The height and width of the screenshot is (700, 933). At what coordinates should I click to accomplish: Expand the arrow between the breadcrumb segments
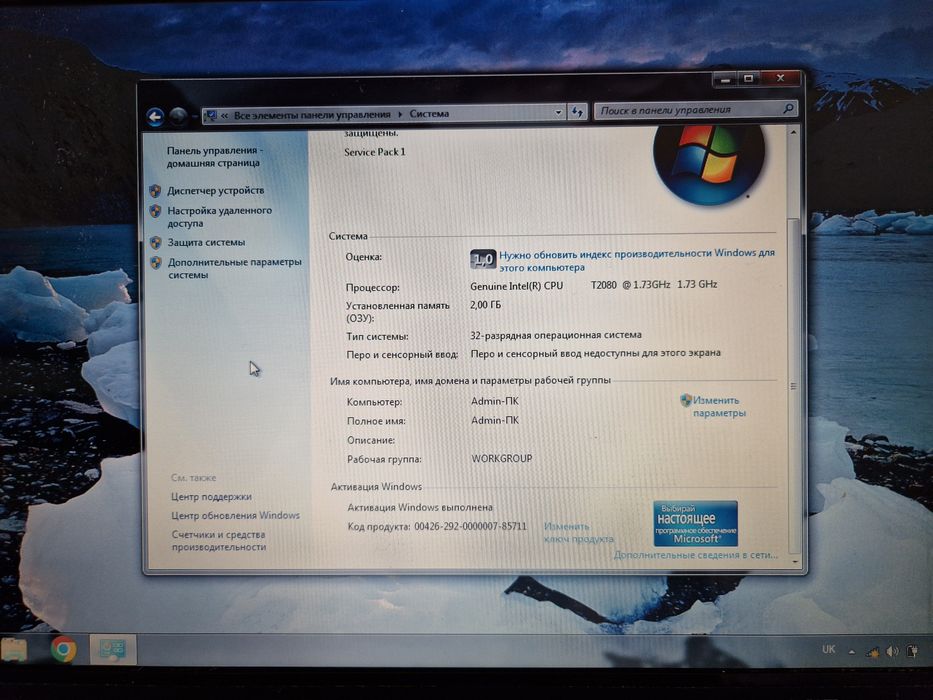click(x=400, y=114)
